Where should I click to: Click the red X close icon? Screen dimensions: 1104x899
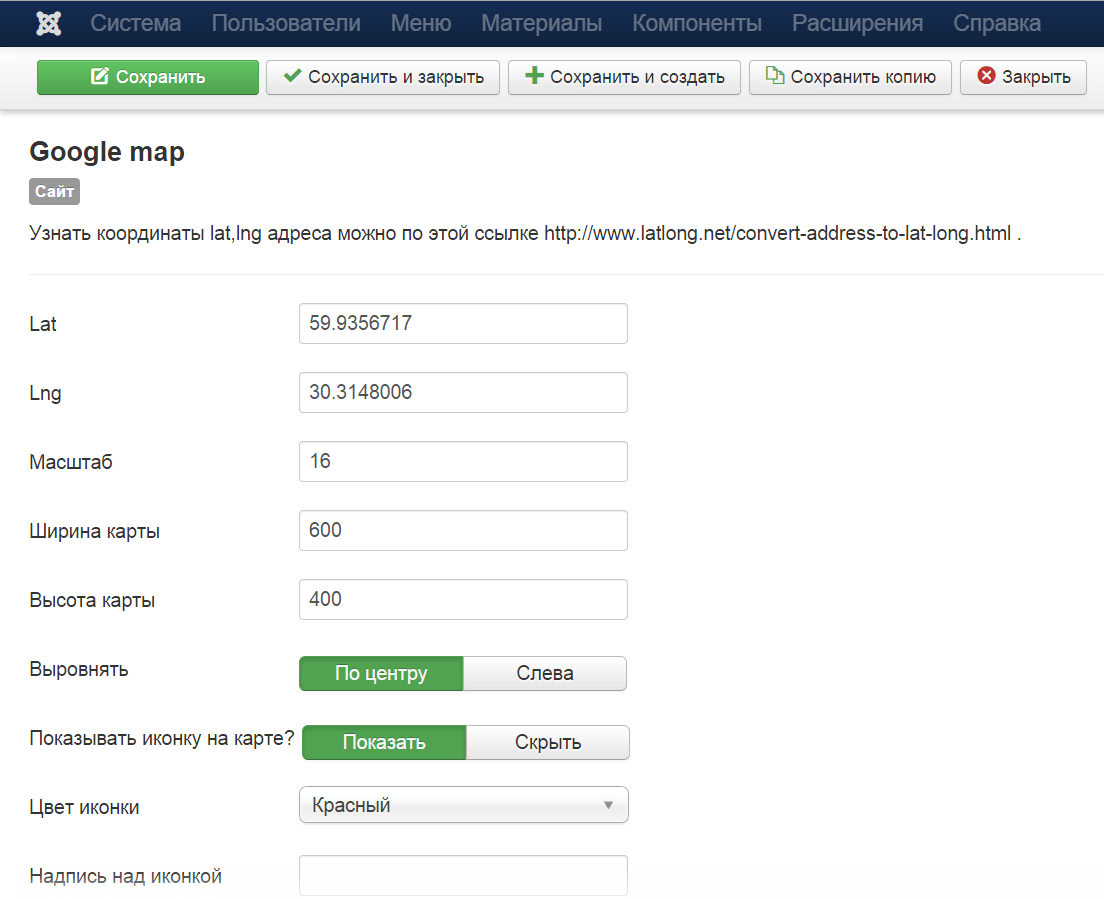click(x=986, y=75)
